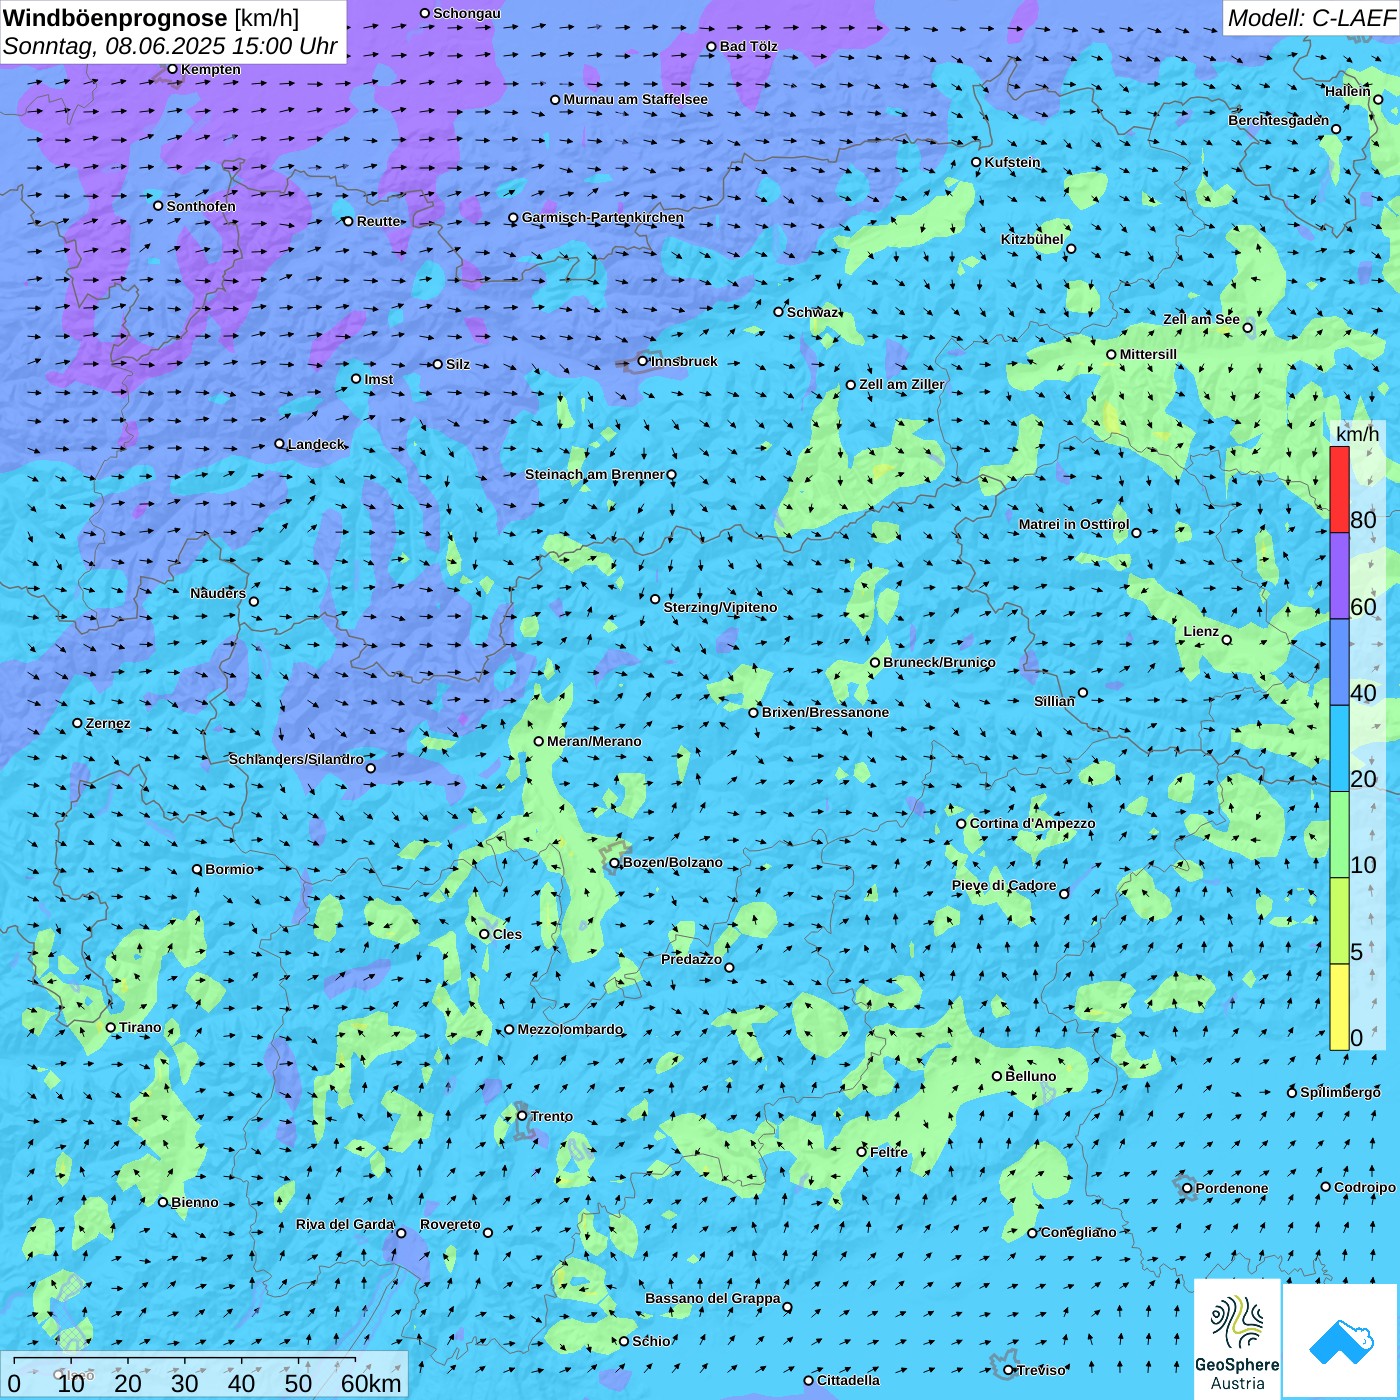This screenshot has width=1400, height=1400.
Task: Click the Brixen/Bressanone label
Action: 825,712
